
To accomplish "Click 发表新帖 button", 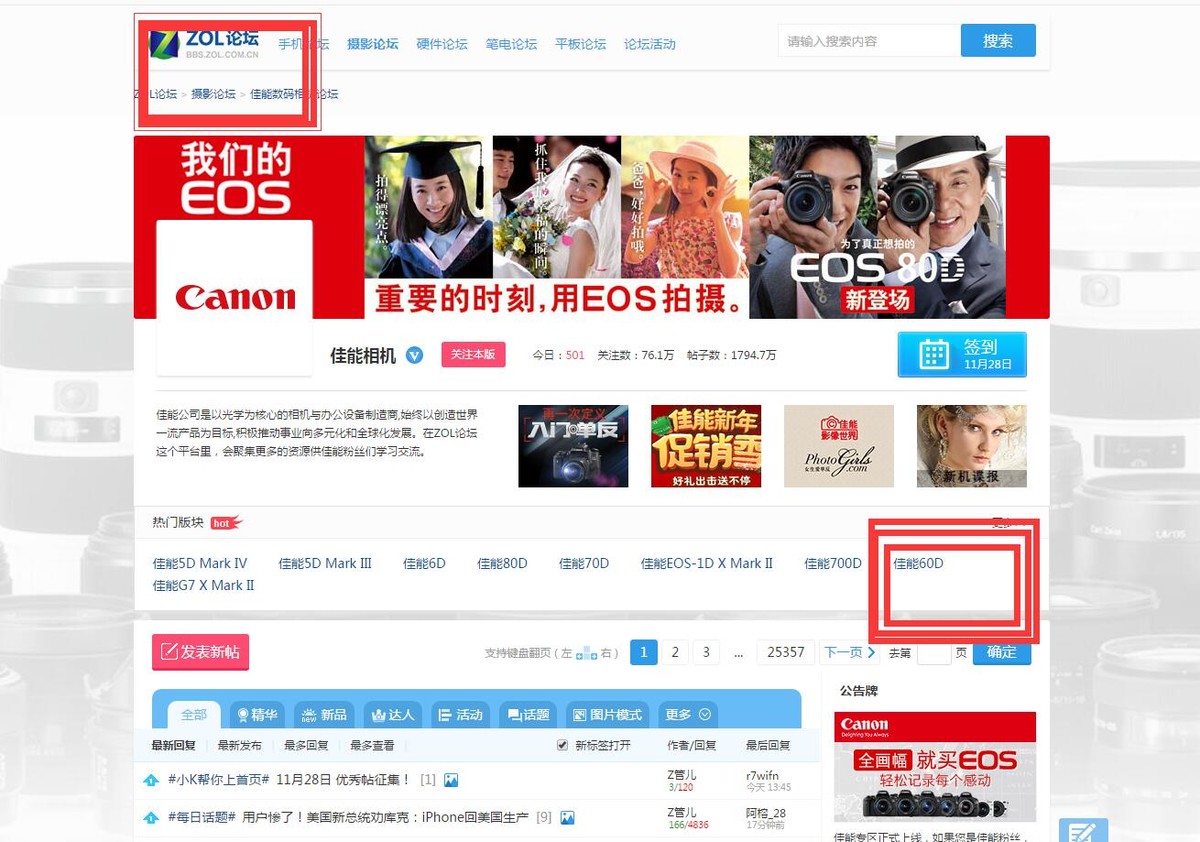I will (201, 652).
